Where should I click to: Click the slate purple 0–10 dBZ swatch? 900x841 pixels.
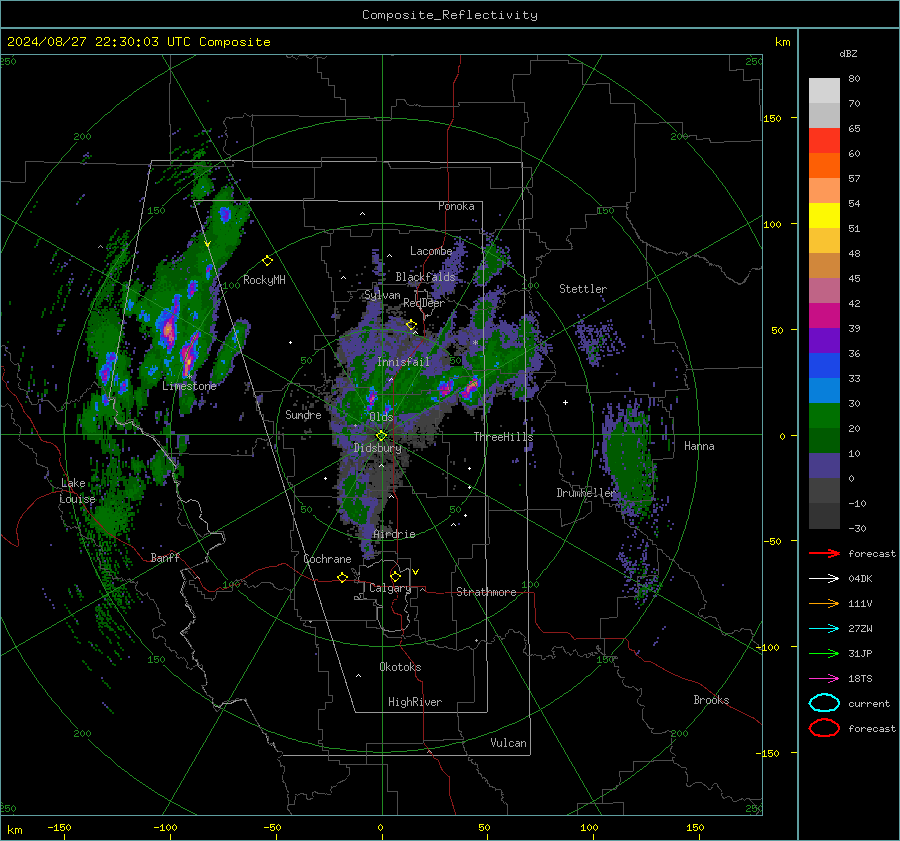pyautogui.click(x=824, y=466)
